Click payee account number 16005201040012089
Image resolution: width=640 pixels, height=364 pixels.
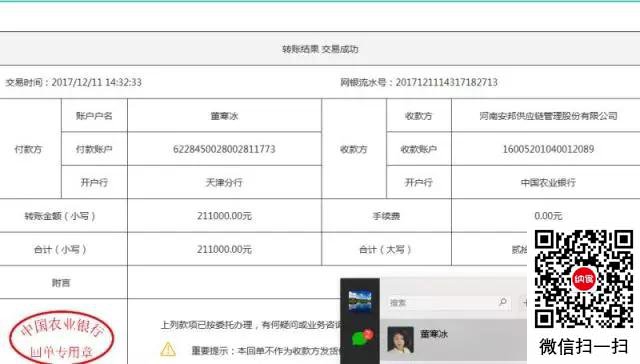click(x=548, y=149)
